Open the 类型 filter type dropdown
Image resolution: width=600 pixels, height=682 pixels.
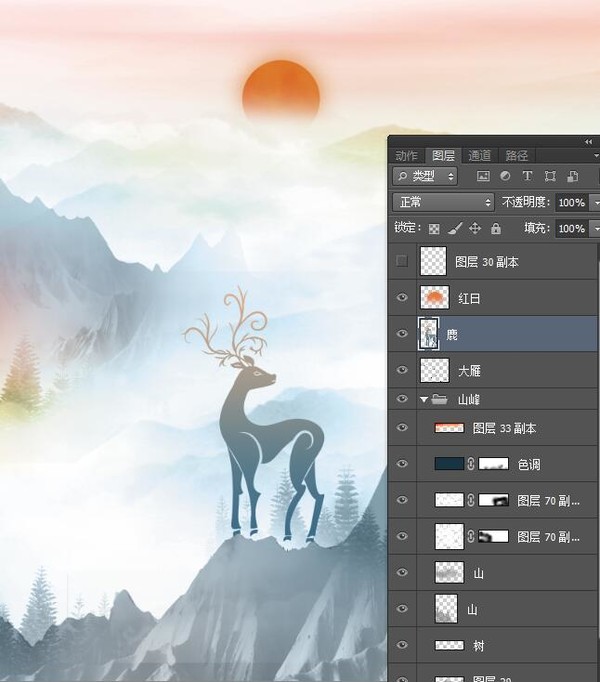pos(425,176)
